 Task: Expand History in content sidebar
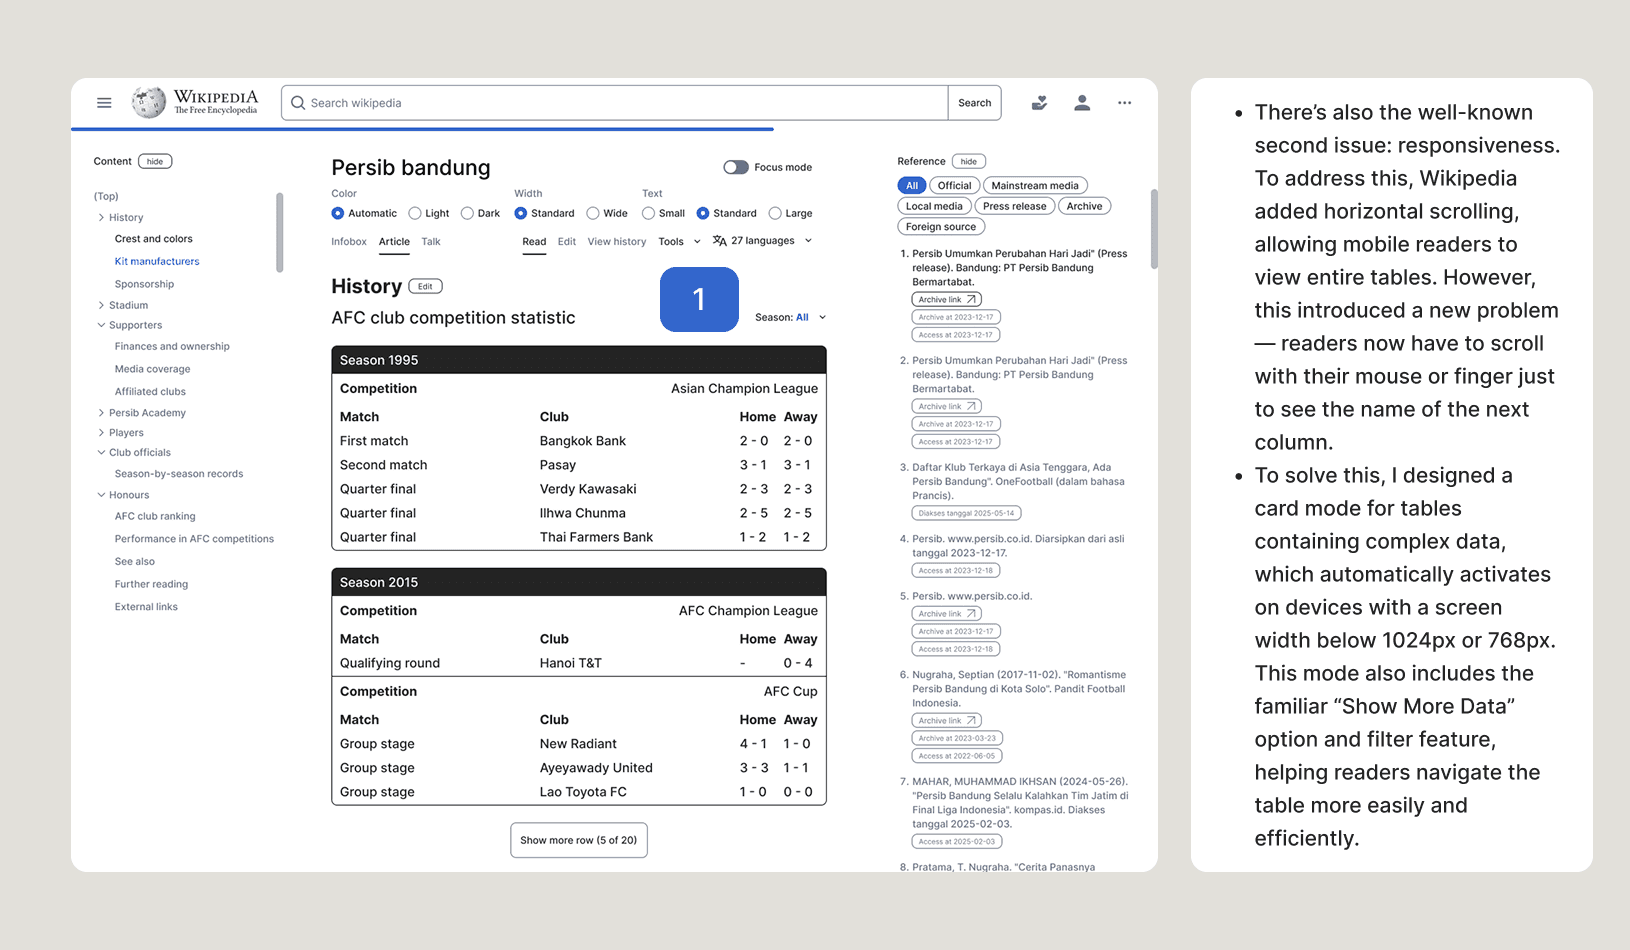coord(101,217)
